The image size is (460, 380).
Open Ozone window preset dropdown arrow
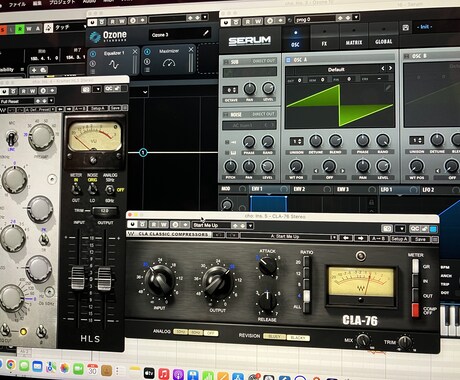[x=205, y=17]
